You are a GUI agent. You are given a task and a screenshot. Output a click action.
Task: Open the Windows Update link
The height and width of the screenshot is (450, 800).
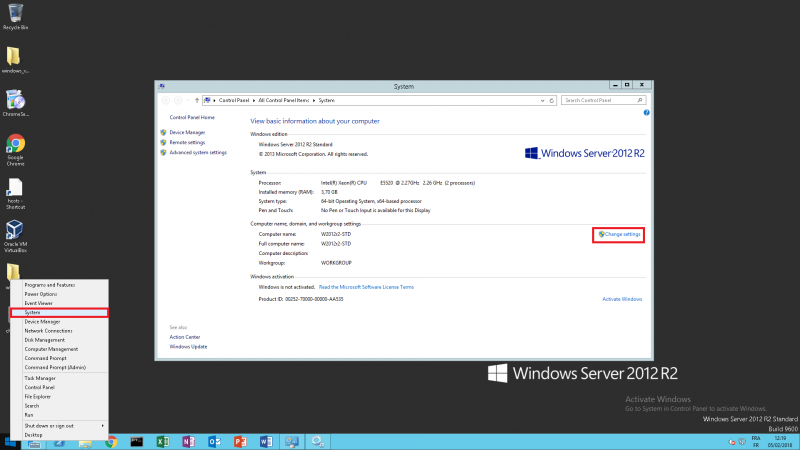(188, 347)
